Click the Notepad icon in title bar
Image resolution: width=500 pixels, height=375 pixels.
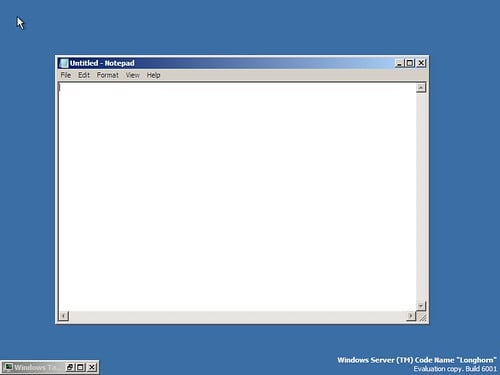[x=64, y=63]
